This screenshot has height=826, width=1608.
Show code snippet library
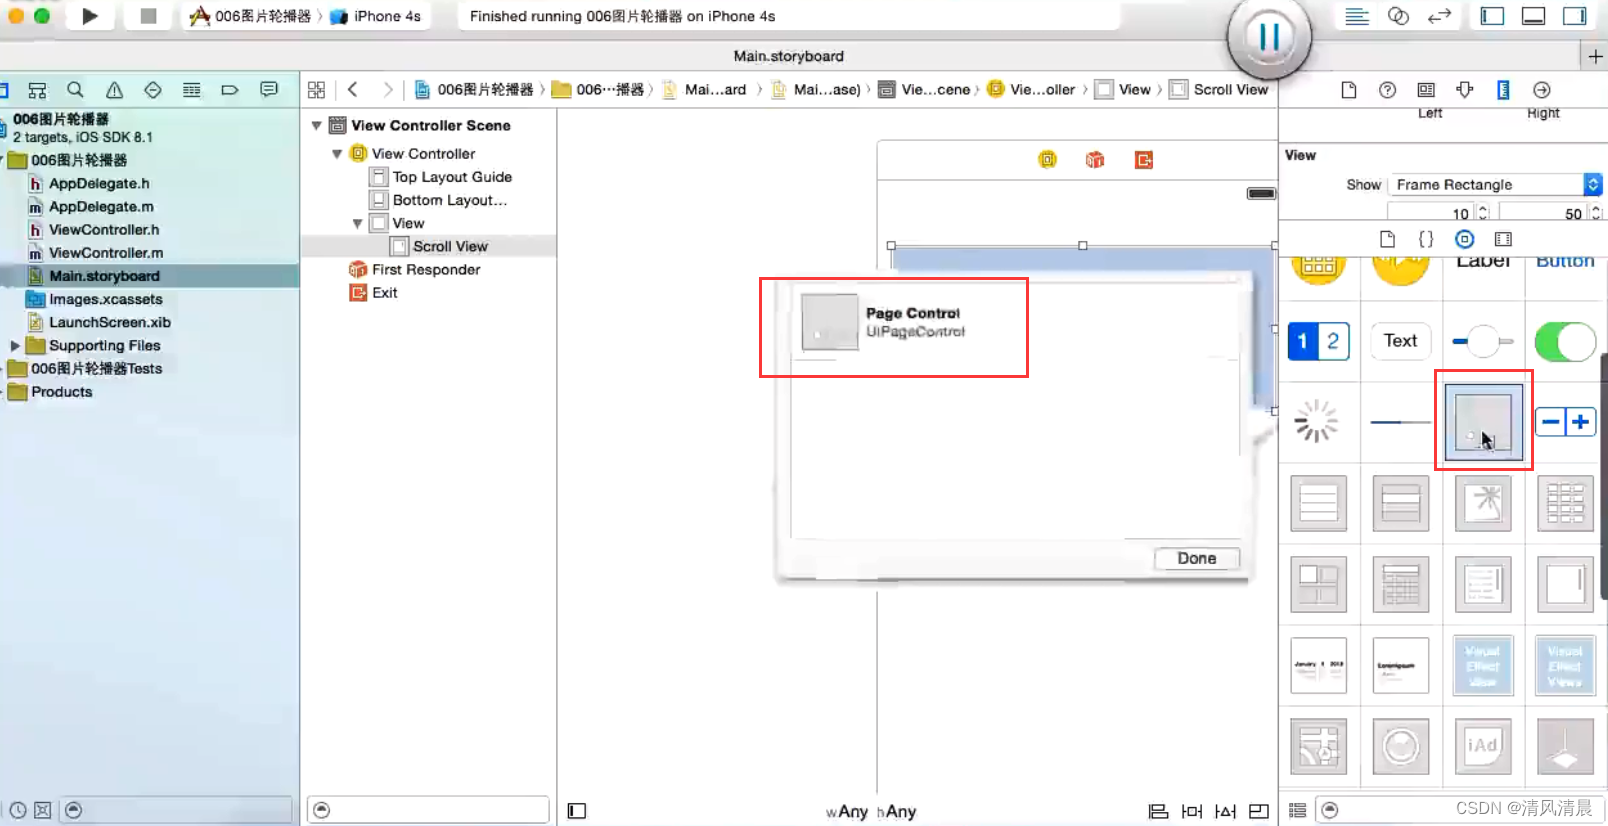[1426, 239]
